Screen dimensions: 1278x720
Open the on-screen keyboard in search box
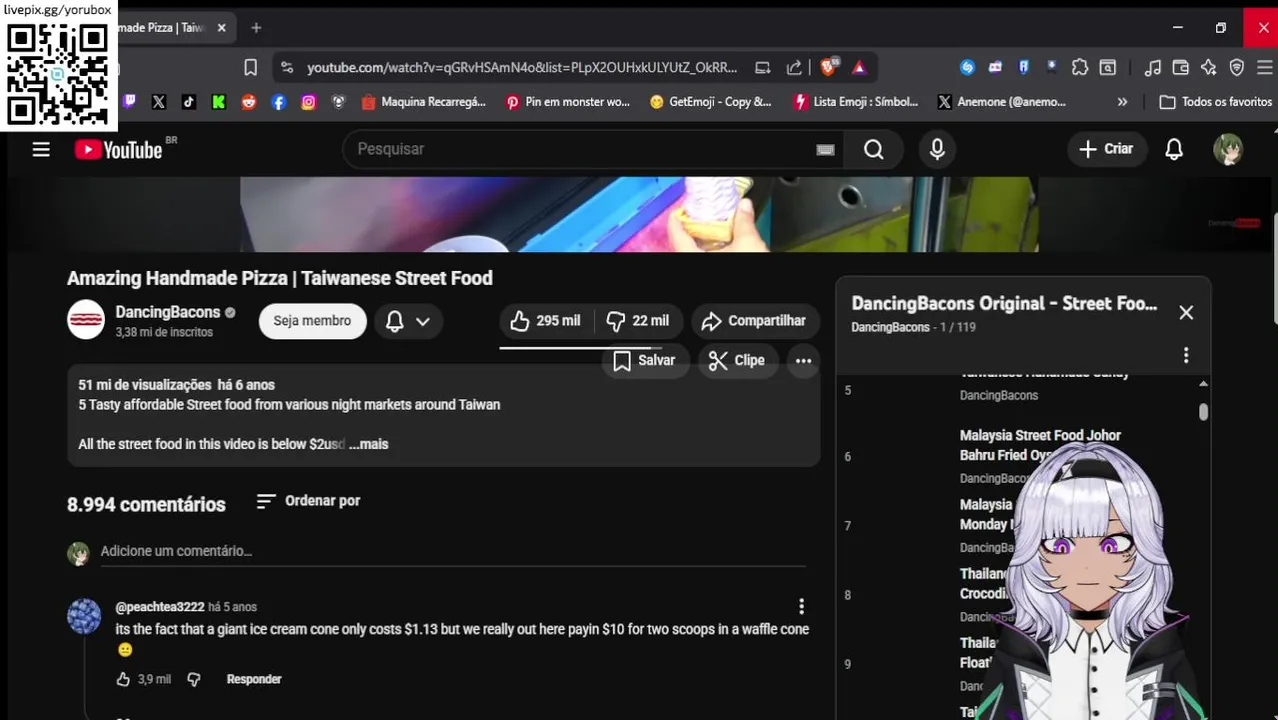825,149
